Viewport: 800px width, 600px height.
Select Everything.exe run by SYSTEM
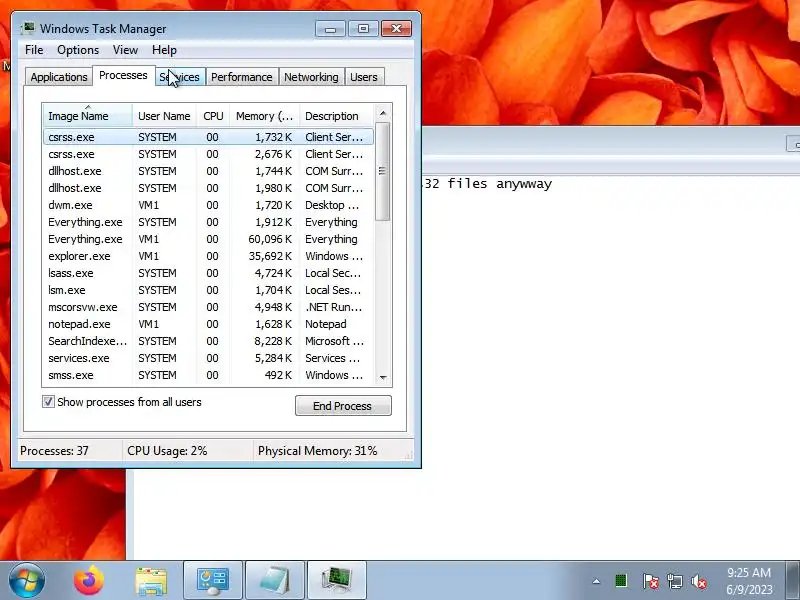tap(208, 222)
